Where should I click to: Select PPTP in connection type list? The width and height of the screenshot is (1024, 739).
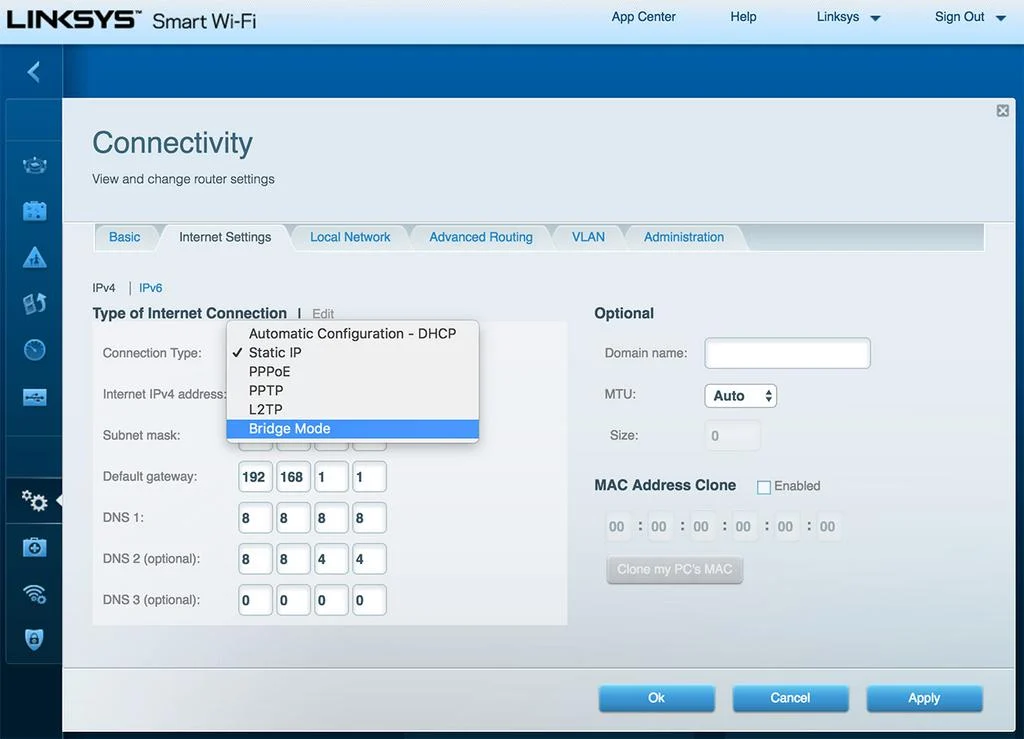coord(353,390)
